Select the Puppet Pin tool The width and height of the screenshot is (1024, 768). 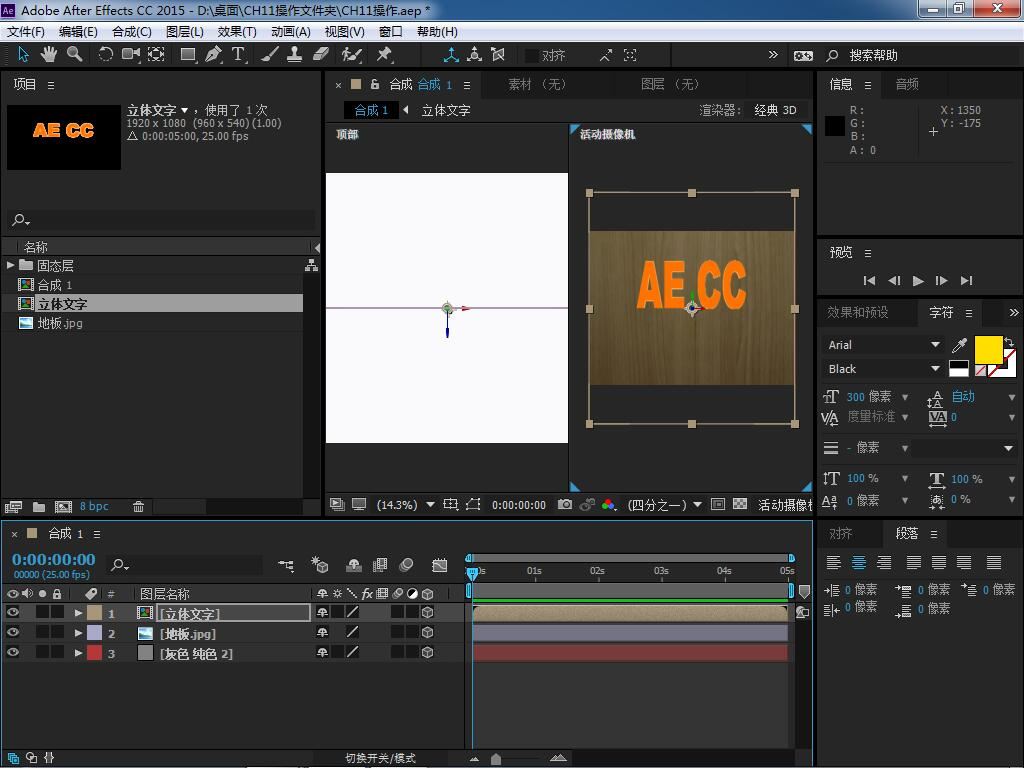[384, 55]
